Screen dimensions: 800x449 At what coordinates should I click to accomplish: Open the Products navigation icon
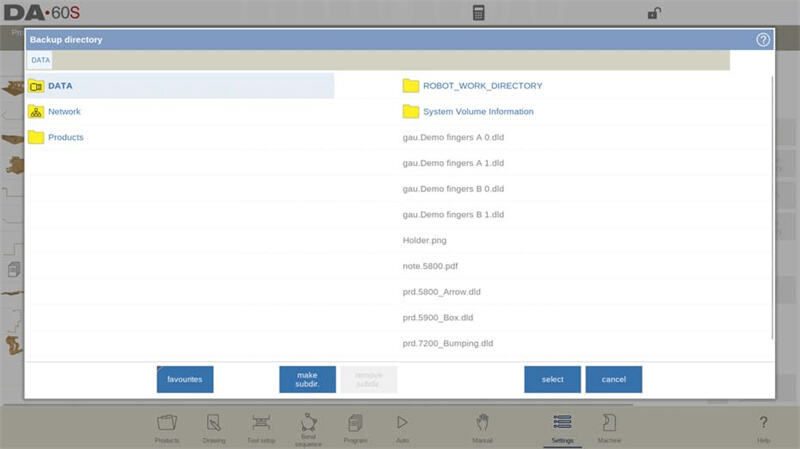(167, 427)
